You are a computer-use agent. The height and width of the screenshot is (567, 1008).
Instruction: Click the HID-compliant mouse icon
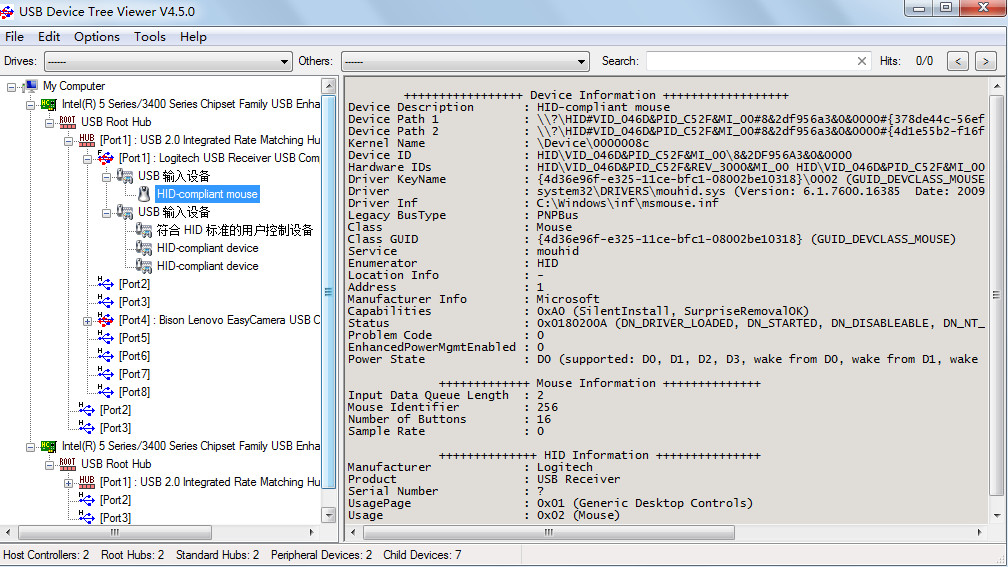[144, 194]
